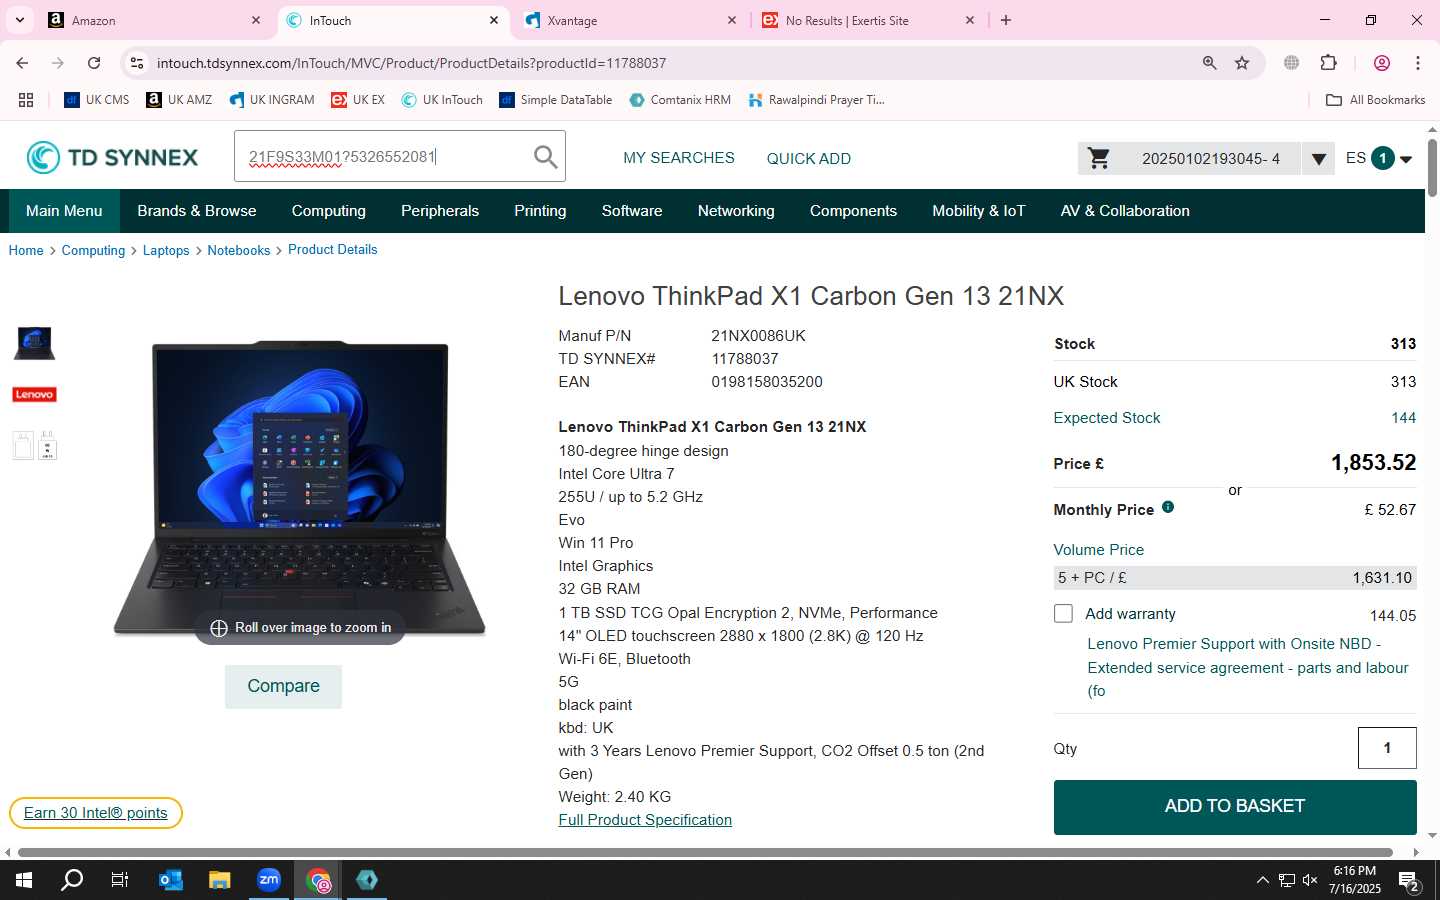Reload the page with the refresh icon
The image size is (1440, 900).
[94, 63]
